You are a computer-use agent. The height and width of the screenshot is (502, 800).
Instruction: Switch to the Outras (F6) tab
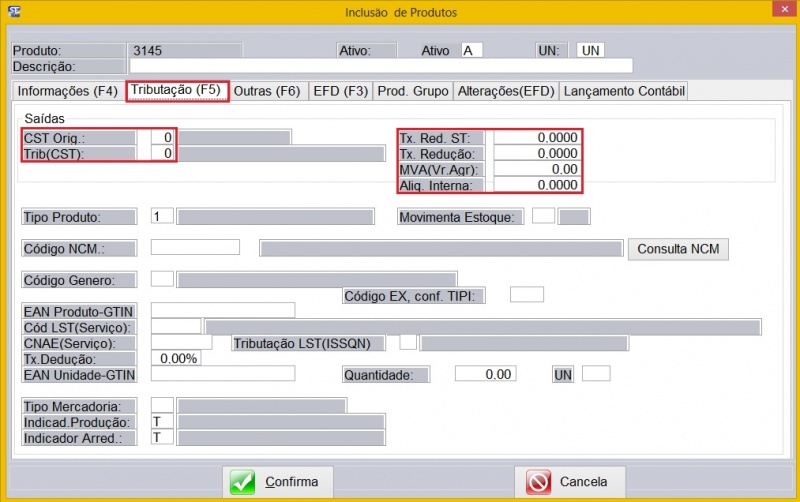267,91
